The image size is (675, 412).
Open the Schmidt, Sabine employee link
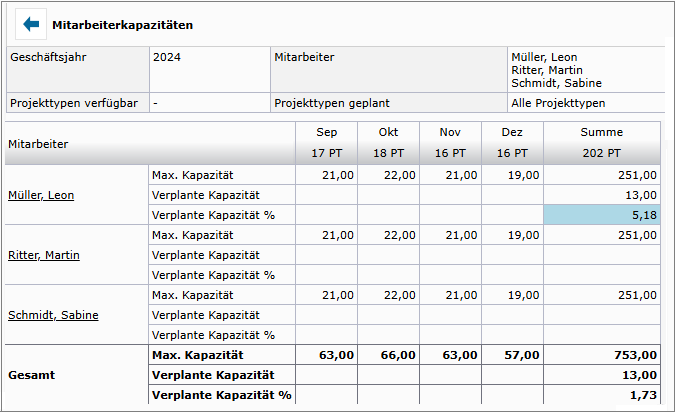pos(53,315)
